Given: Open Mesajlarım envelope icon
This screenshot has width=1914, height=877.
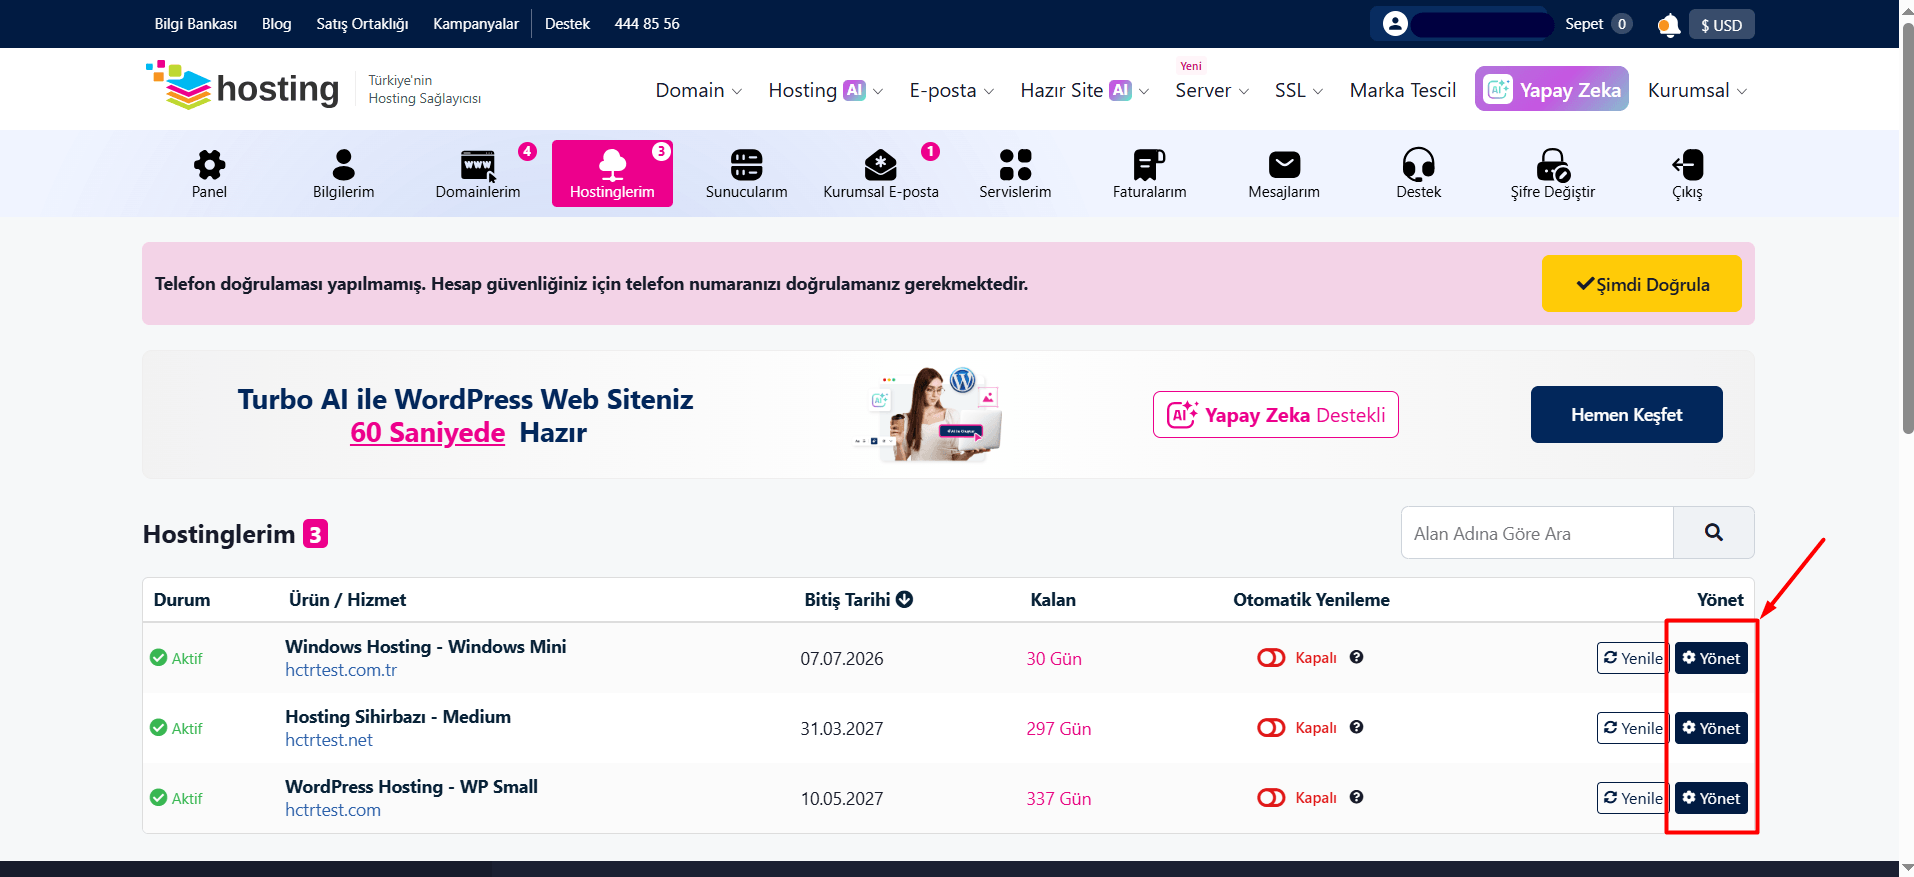Looking at the screenshot, I should click(x=1284, y=164).
